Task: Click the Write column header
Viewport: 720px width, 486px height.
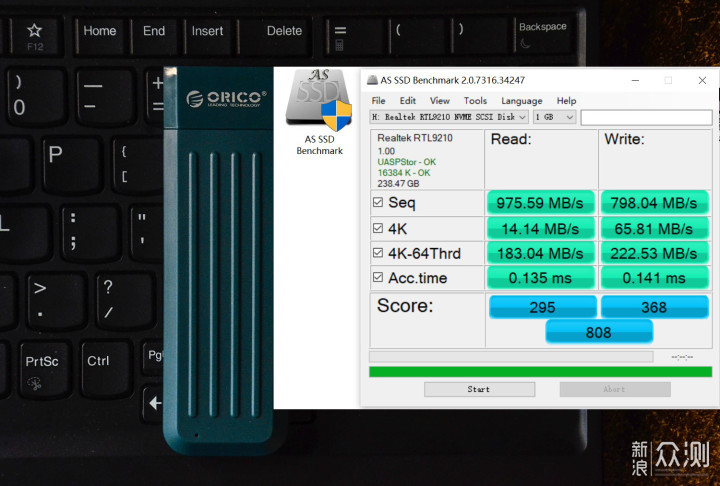Action: tap(624, 139)
